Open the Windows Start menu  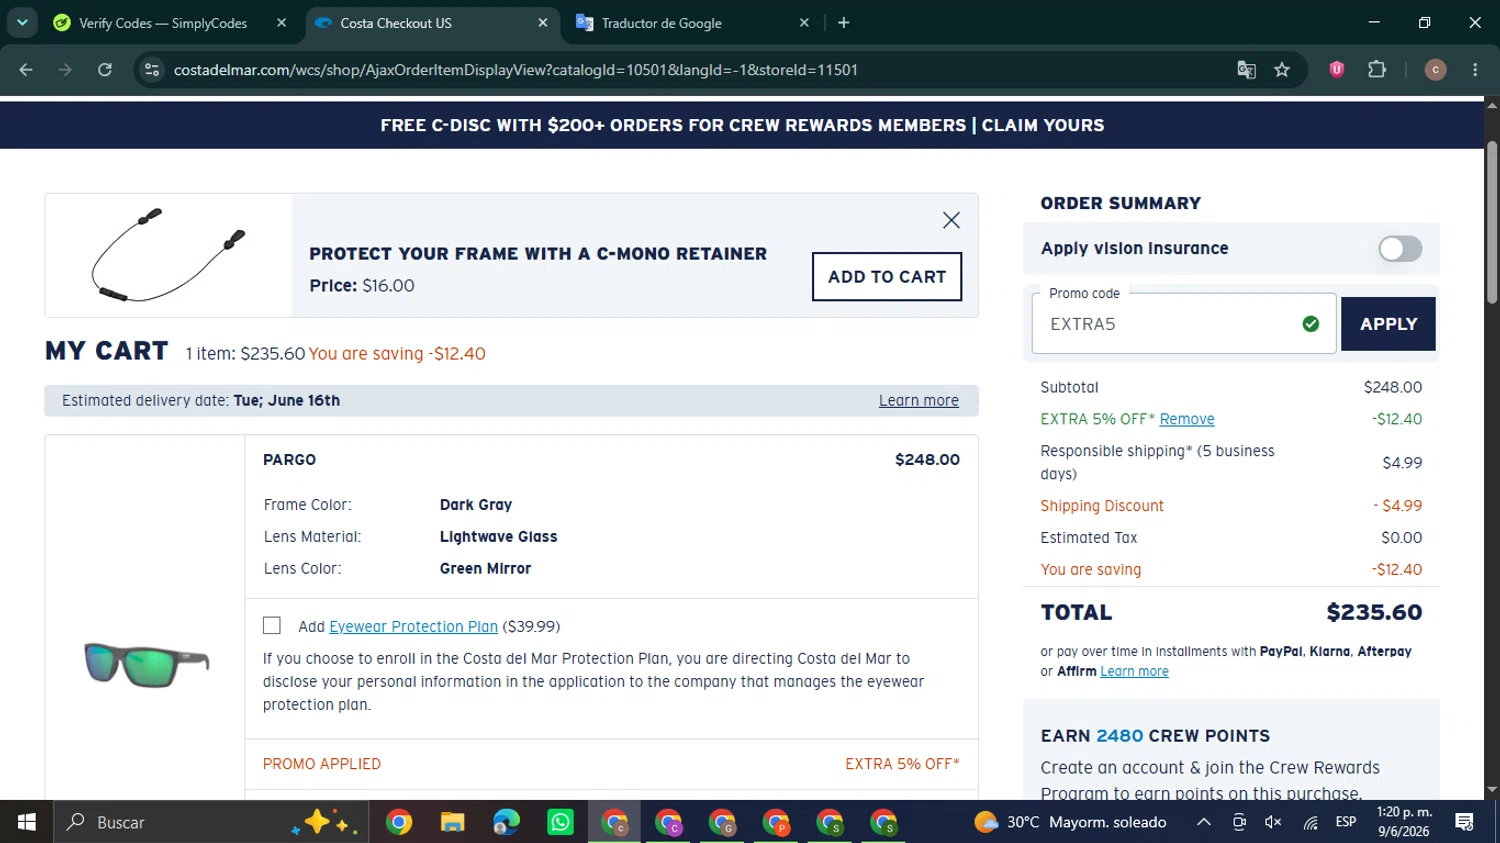pyautogui.click(x=26, y=822)
